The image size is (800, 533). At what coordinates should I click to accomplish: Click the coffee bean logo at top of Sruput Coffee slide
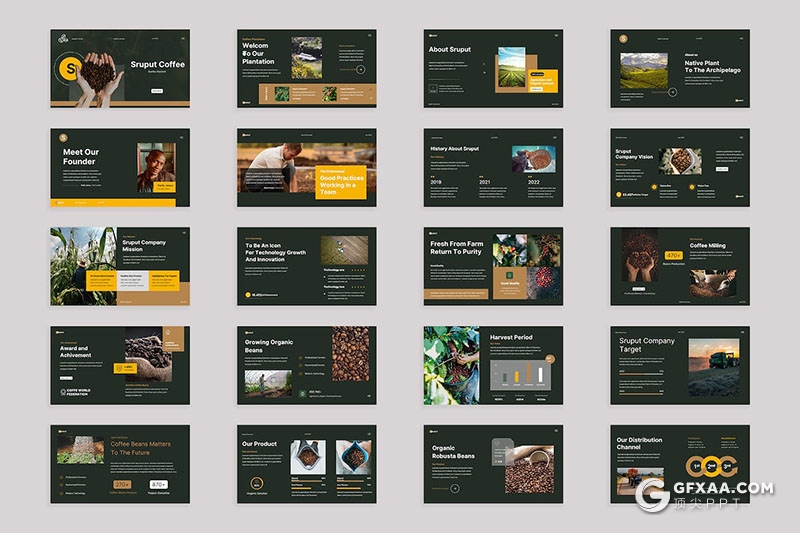[62, 40]
